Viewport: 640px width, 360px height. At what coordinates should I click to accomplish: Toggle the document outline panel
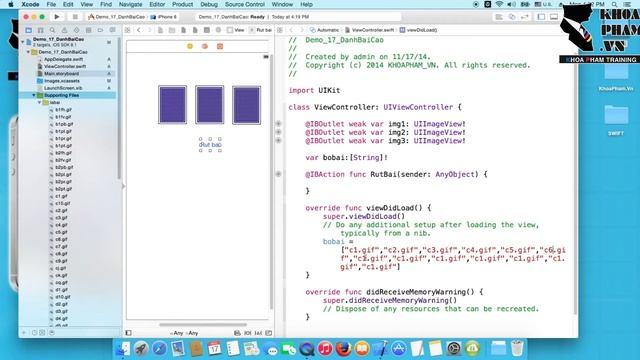pyautogui.click(x=129, y=333)
